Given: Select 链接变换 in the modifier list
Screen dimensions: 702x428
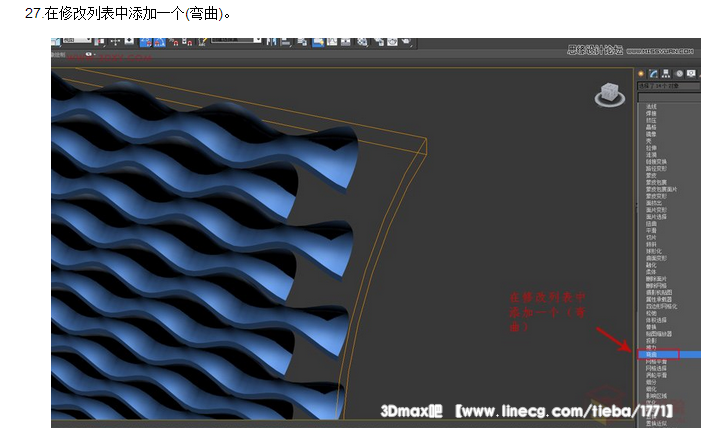Looking at the screenshot, I should coord(656,162).
